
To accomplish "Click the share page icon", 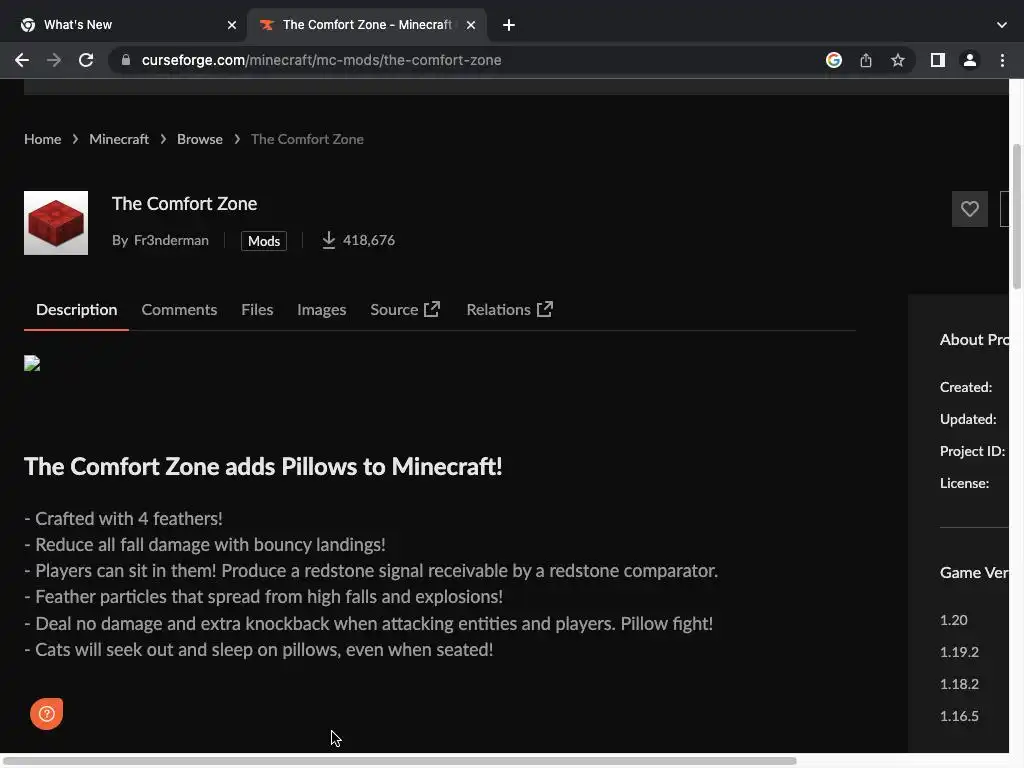I will [x=866, y=60].
